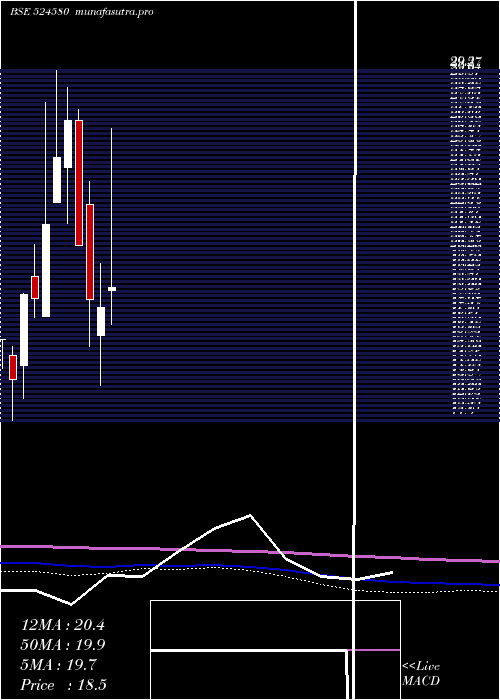Select the 12MA : 20.4 reading
This screenshot has height=700, width=500.
pos(63,625)
